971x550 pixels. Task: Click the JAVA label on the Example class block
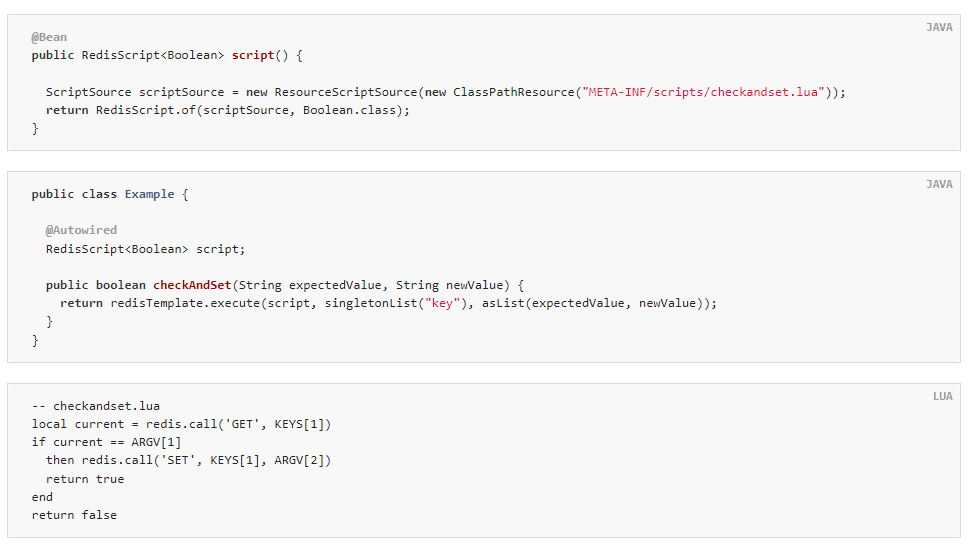pos(939,184)
